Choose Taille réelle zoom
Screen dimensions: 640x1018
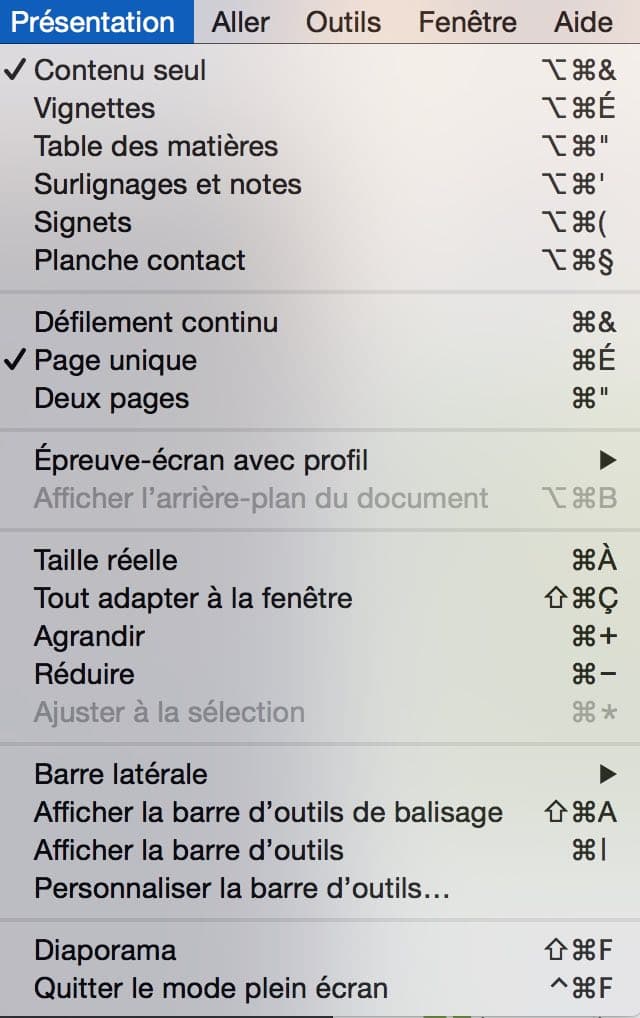[x=320, y=560]
